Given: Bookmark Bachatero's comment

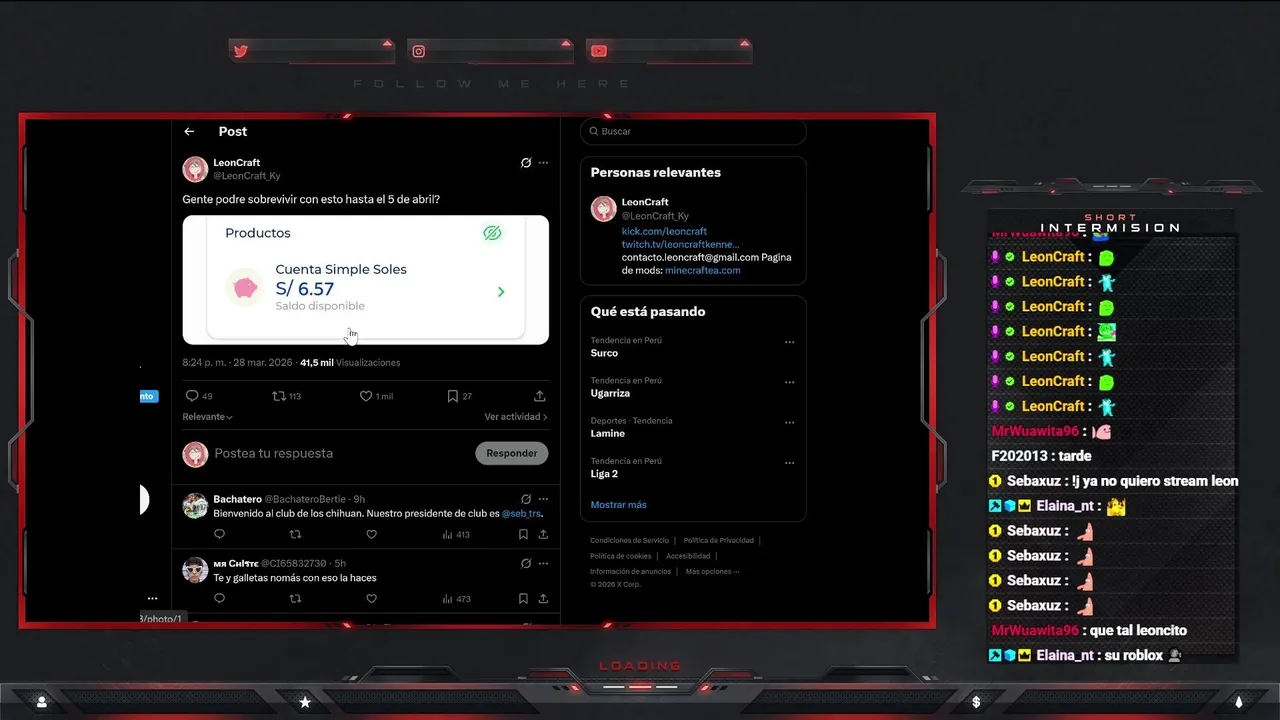Looking at the screenshot, I should [523, 535].
